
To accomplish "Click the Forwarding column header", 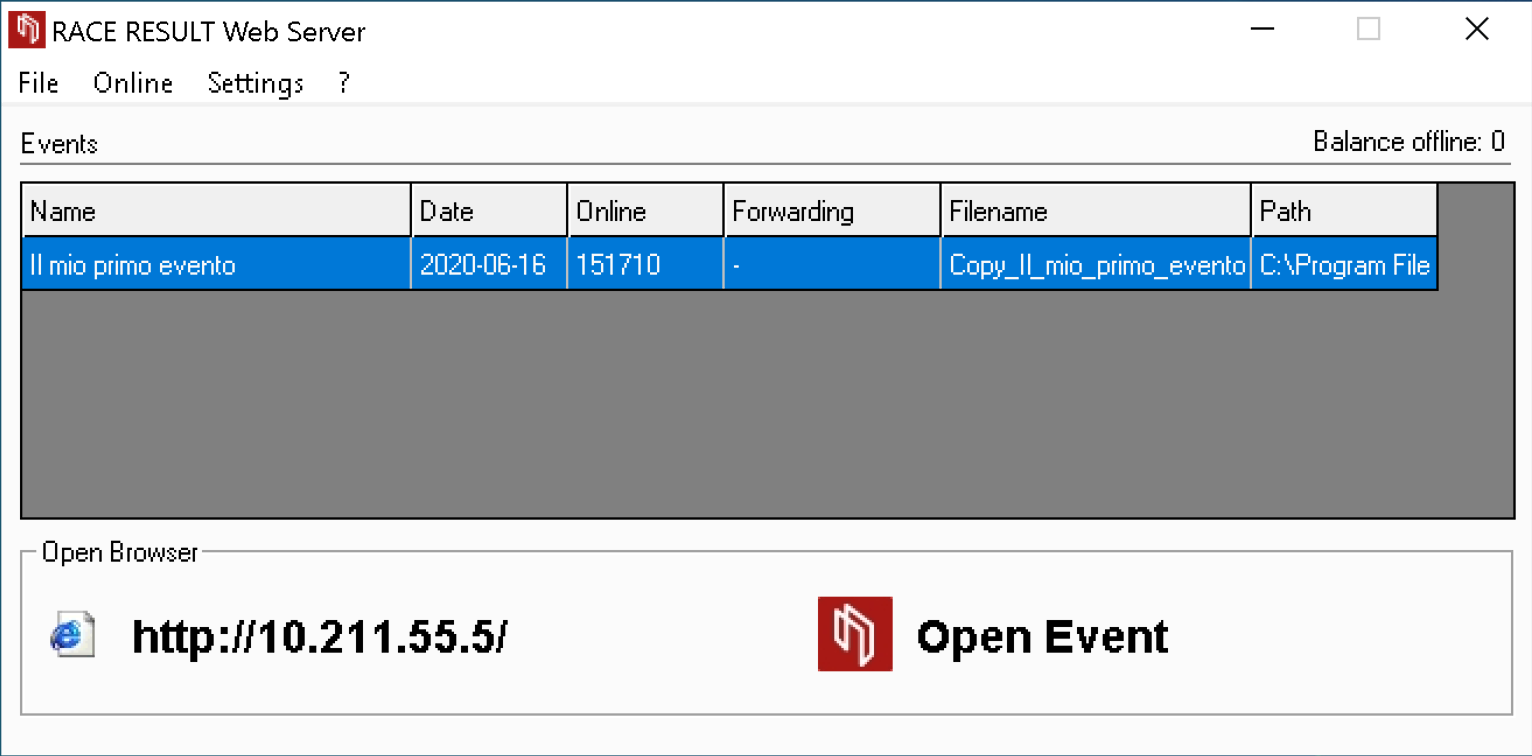I will point(832,210).
